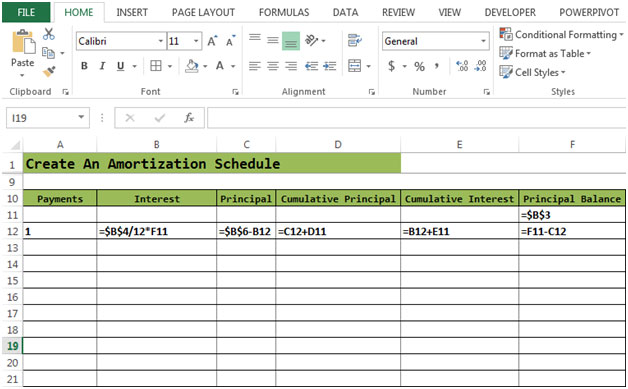The width and height of the screenshot is (628, 389).
Task: Click Cancel X in formula bar
Action: [130, 118]
